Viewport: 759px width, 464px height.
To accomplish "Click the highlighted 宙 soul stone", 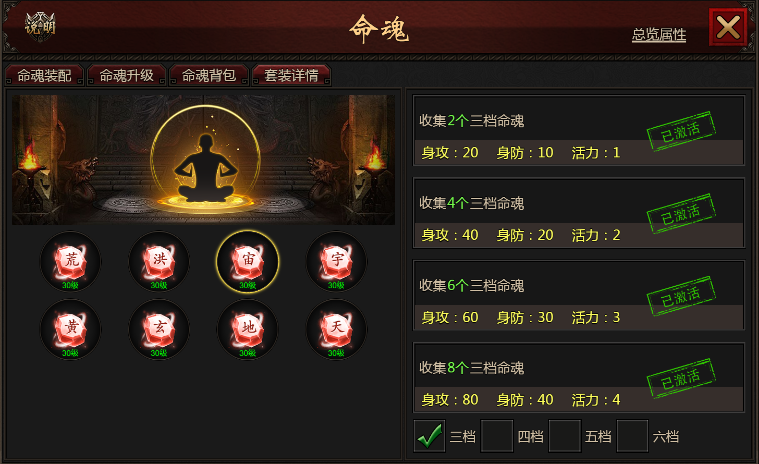I will [247, 262].
